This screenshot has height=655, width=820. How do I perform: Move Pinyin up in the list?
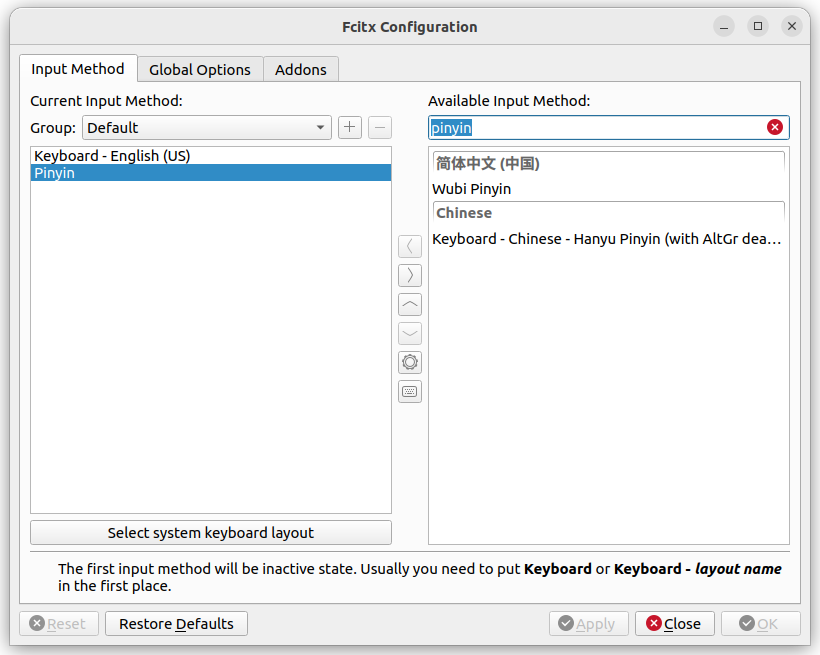tap(409, 304)
